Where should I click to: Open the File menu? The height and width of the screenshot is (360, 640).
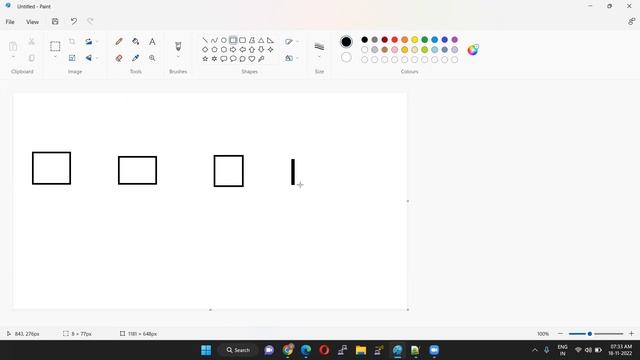coord(10,22)
